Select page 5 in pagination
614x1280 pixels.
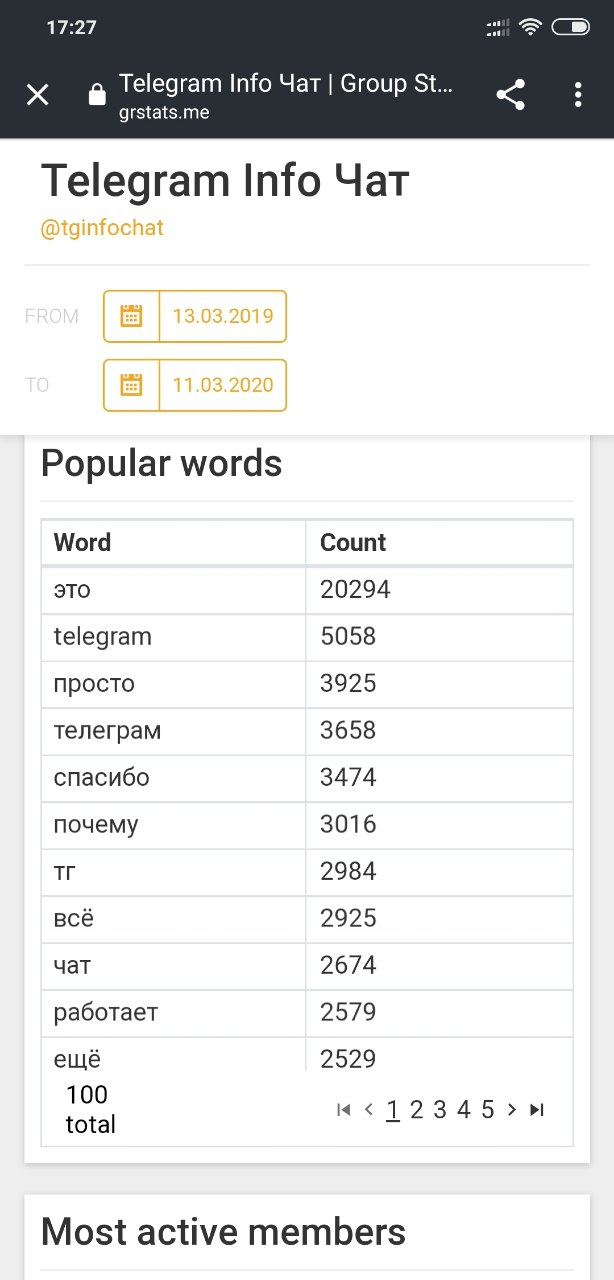[488, 1110]
